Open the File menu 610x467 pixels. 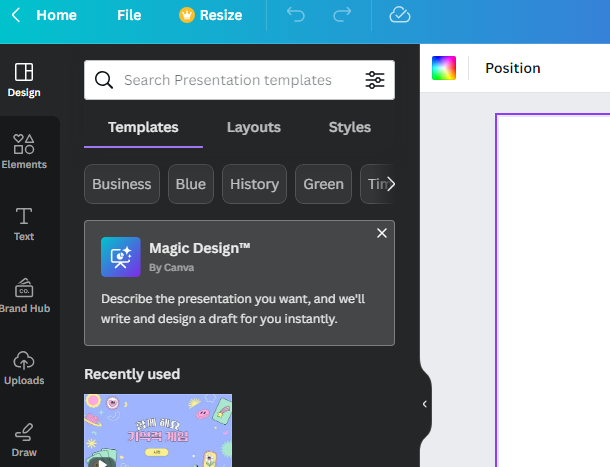tap(129, 15)
